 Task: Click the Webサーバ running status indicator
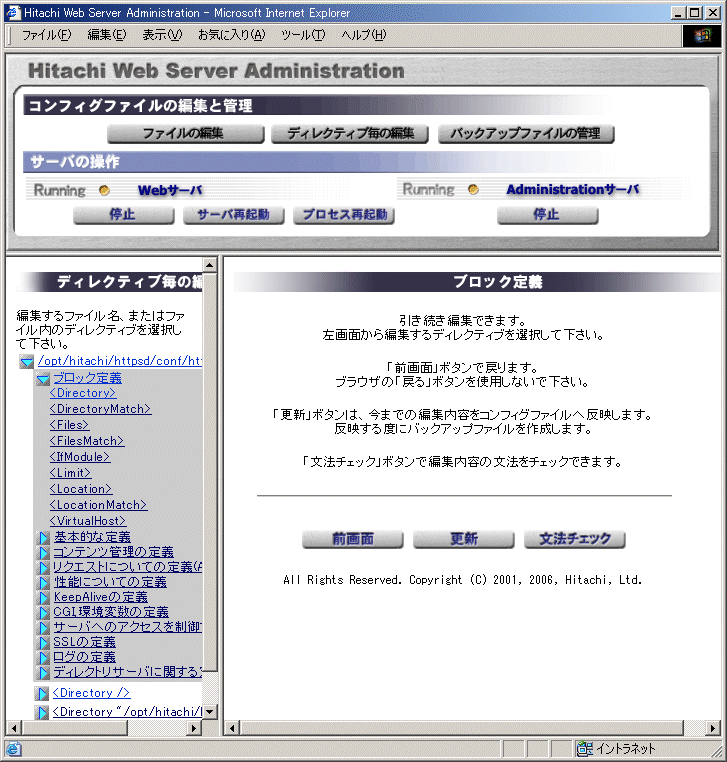(104, 191)
